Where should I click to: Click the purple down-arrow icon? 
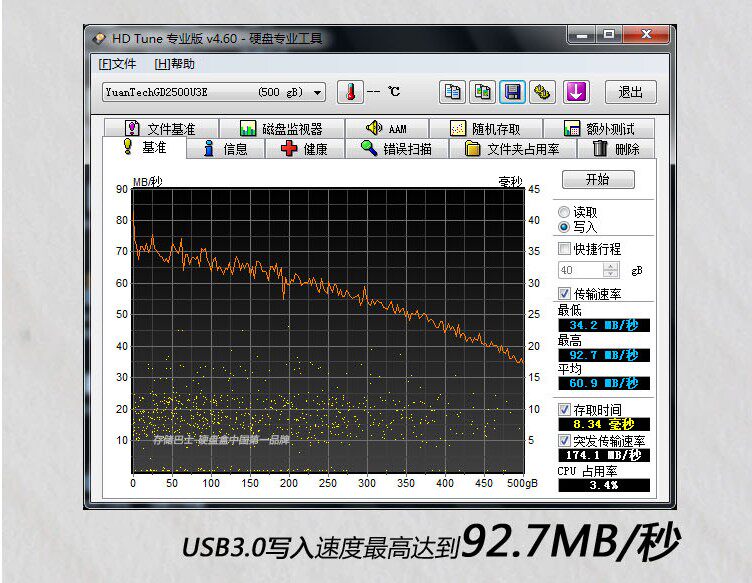575,92
